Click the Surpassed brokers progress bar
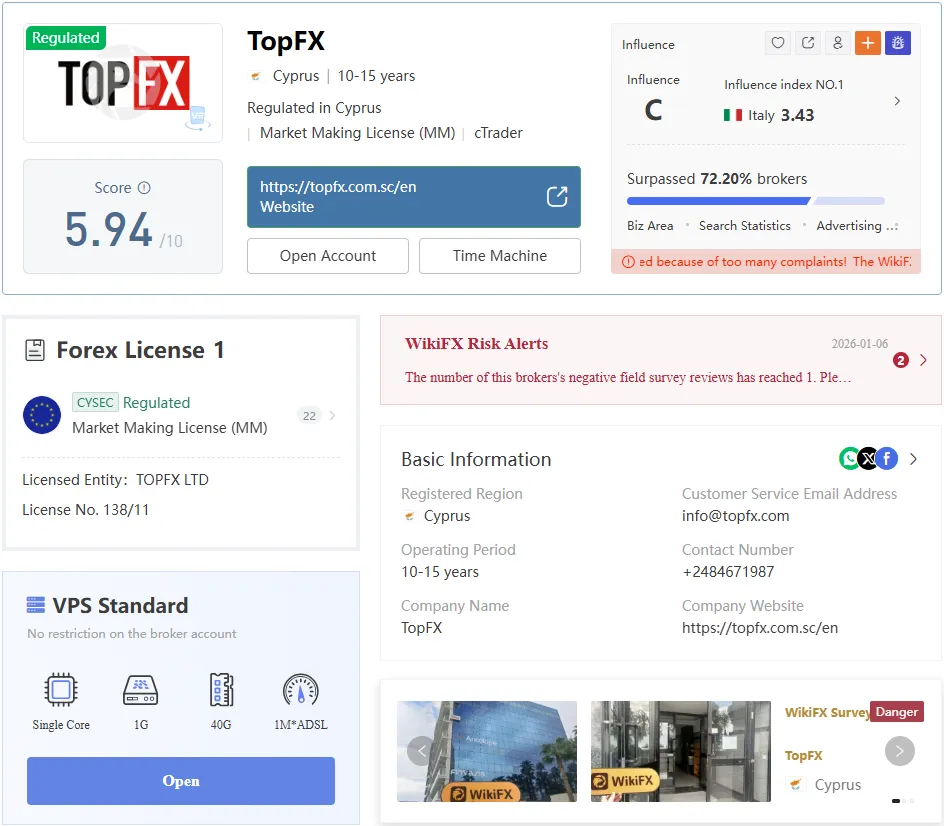 pyautogui.click(x=756, y=201)
